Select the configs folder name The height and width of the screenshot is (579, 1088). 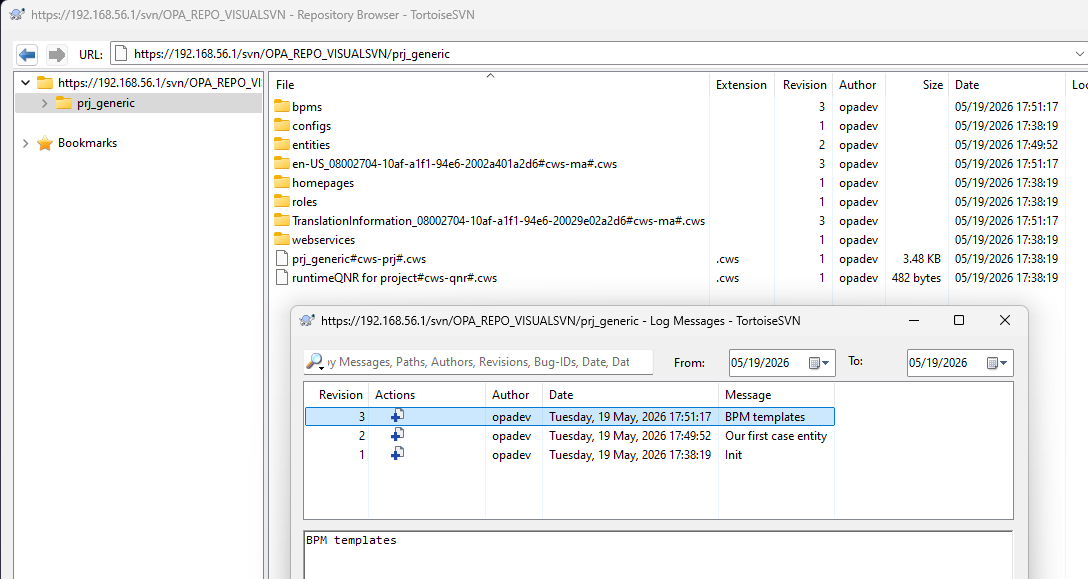coord(312,126)
